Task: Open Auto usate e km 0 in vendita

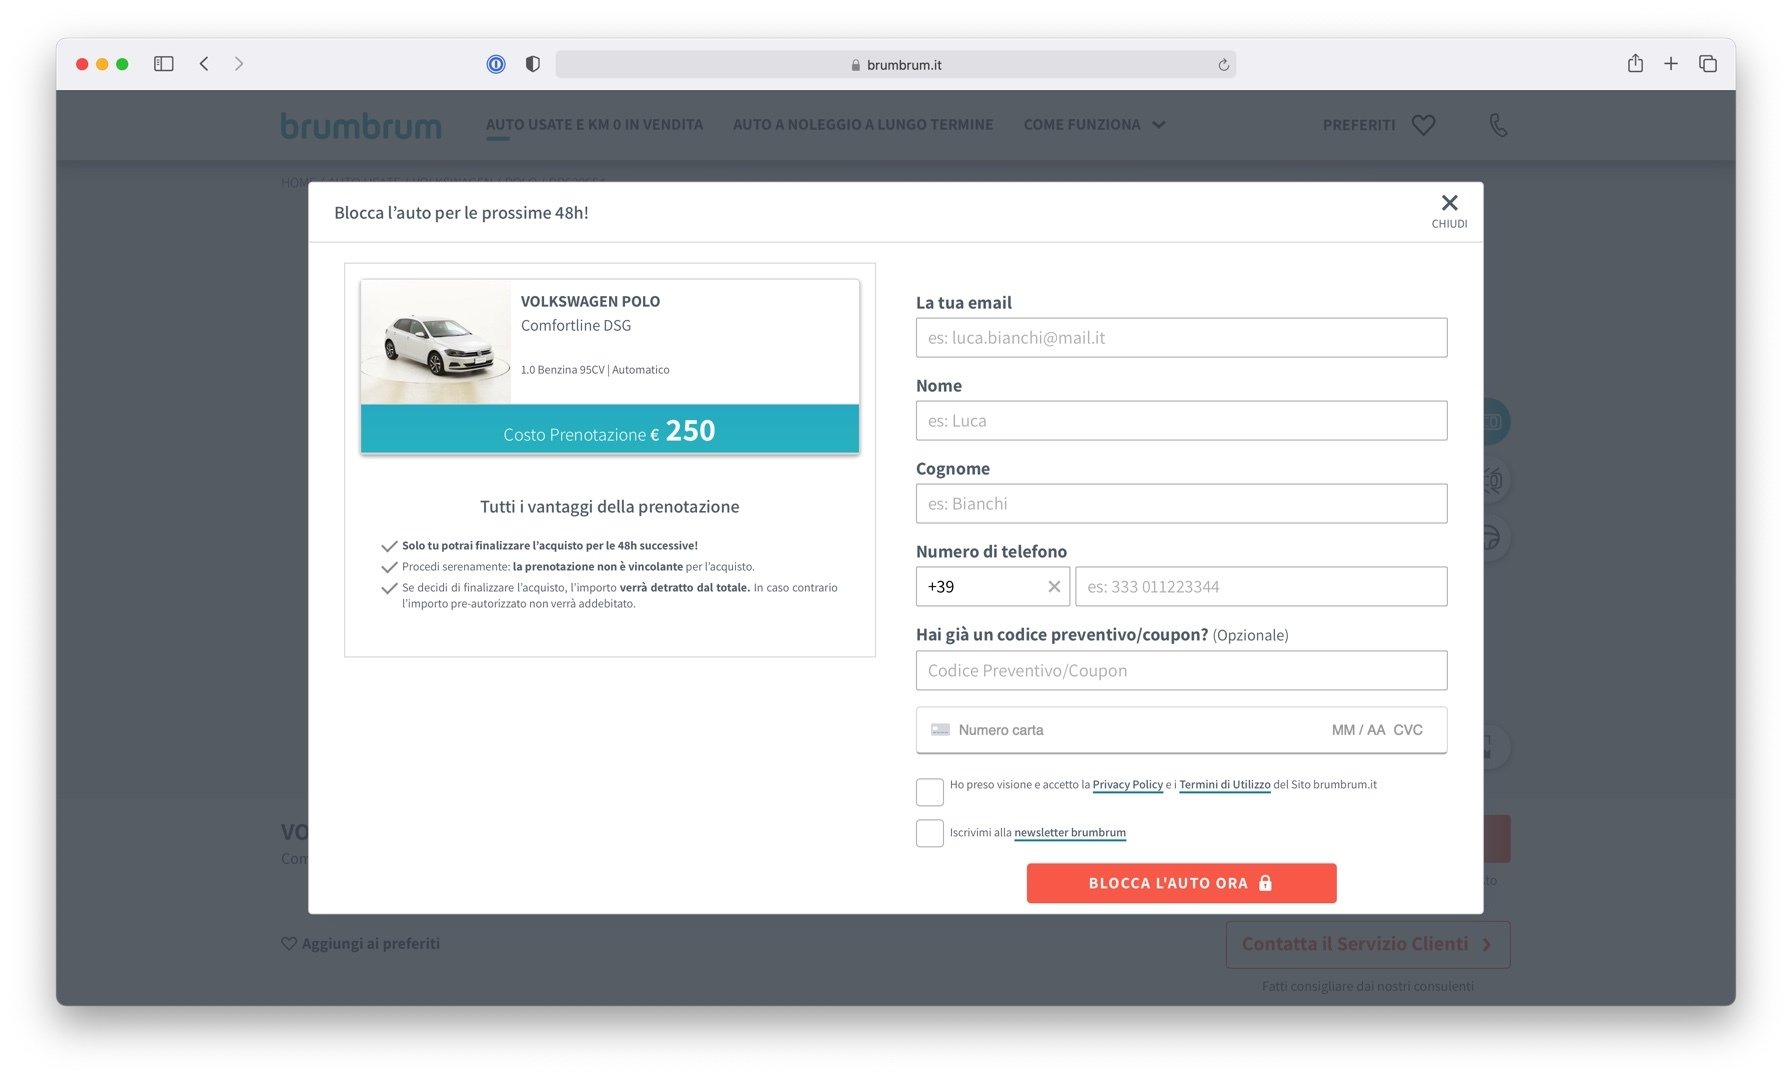Action: click(x=594, y=125)
